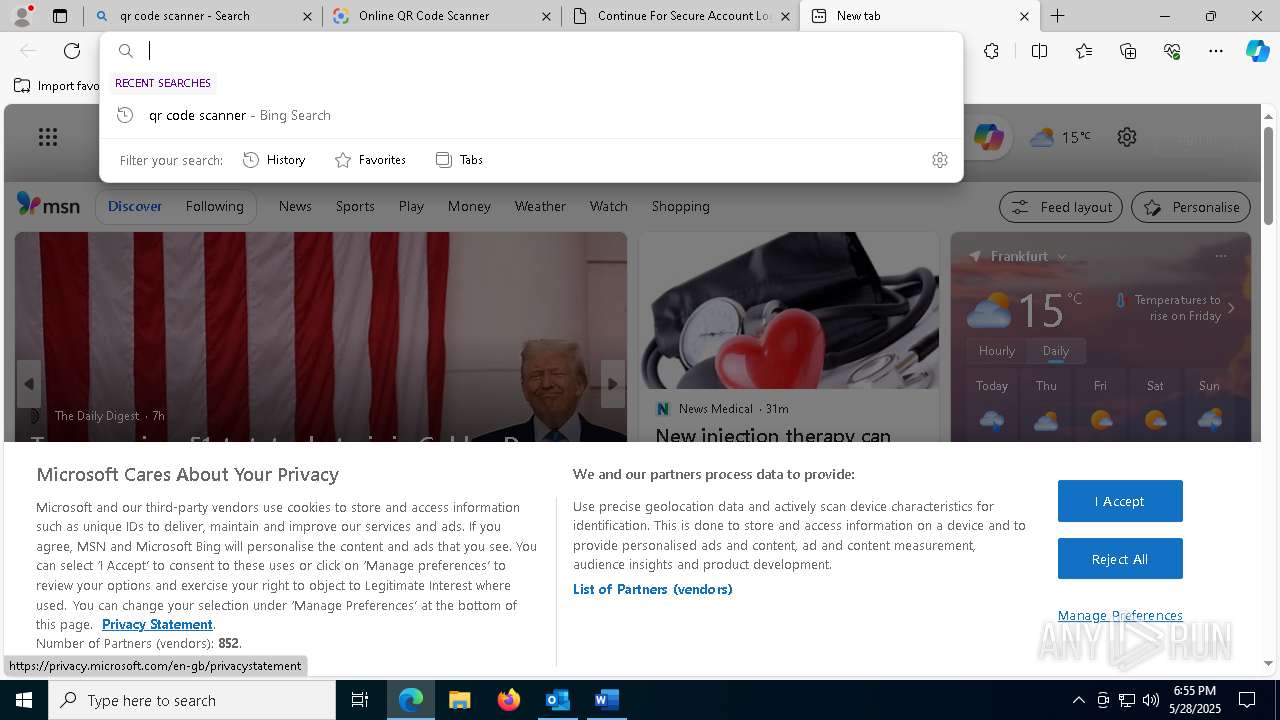Image resolution: width=1280 pixels, height=720 pixels.
Task: Open the taskbar volume control
Action: (x=1151, y=700)
